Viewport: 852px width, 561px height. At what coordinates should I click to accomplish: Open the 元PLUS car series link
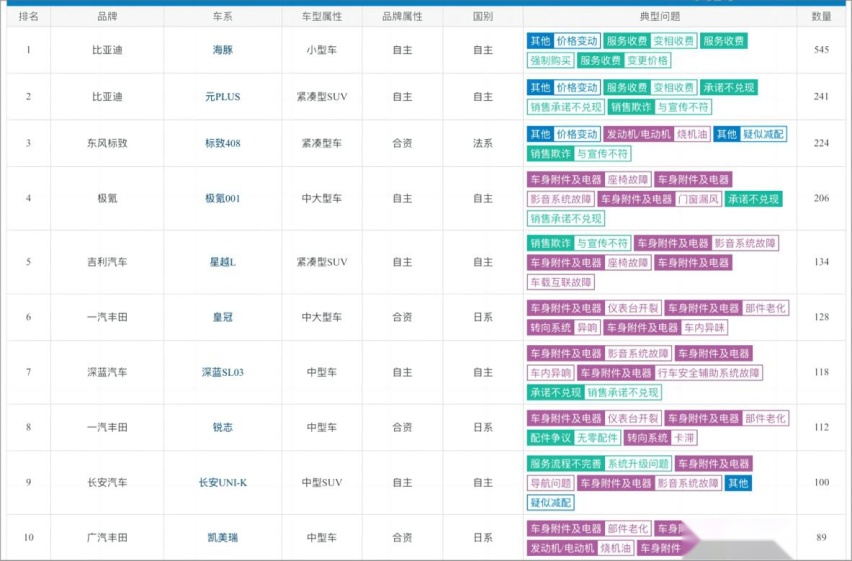coord(223,97)
